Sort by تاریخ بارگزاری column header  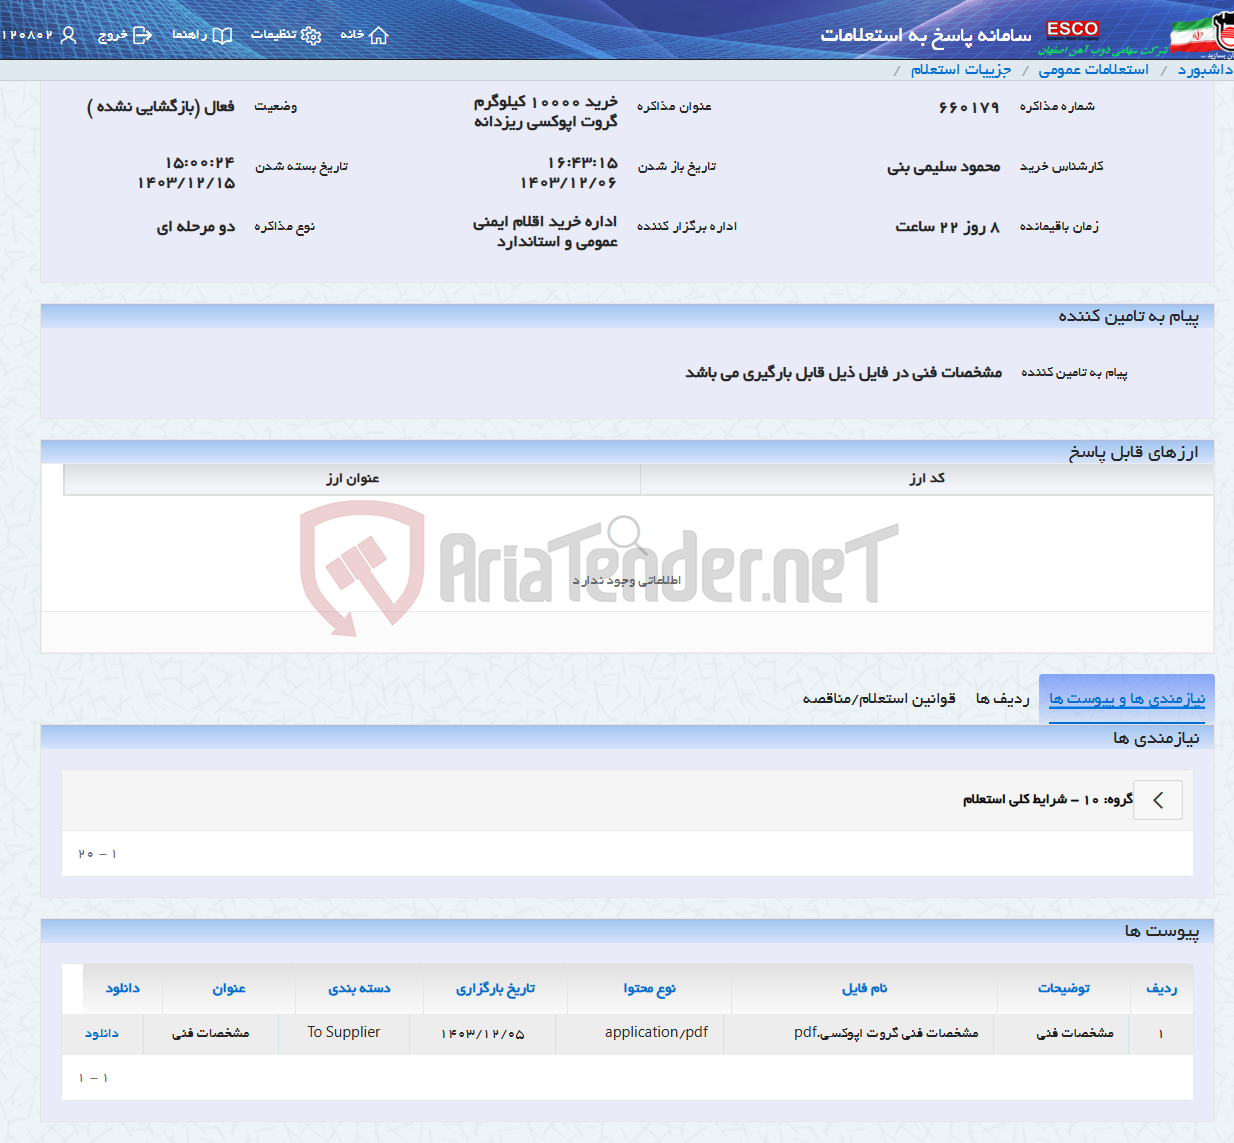[495, 988]
